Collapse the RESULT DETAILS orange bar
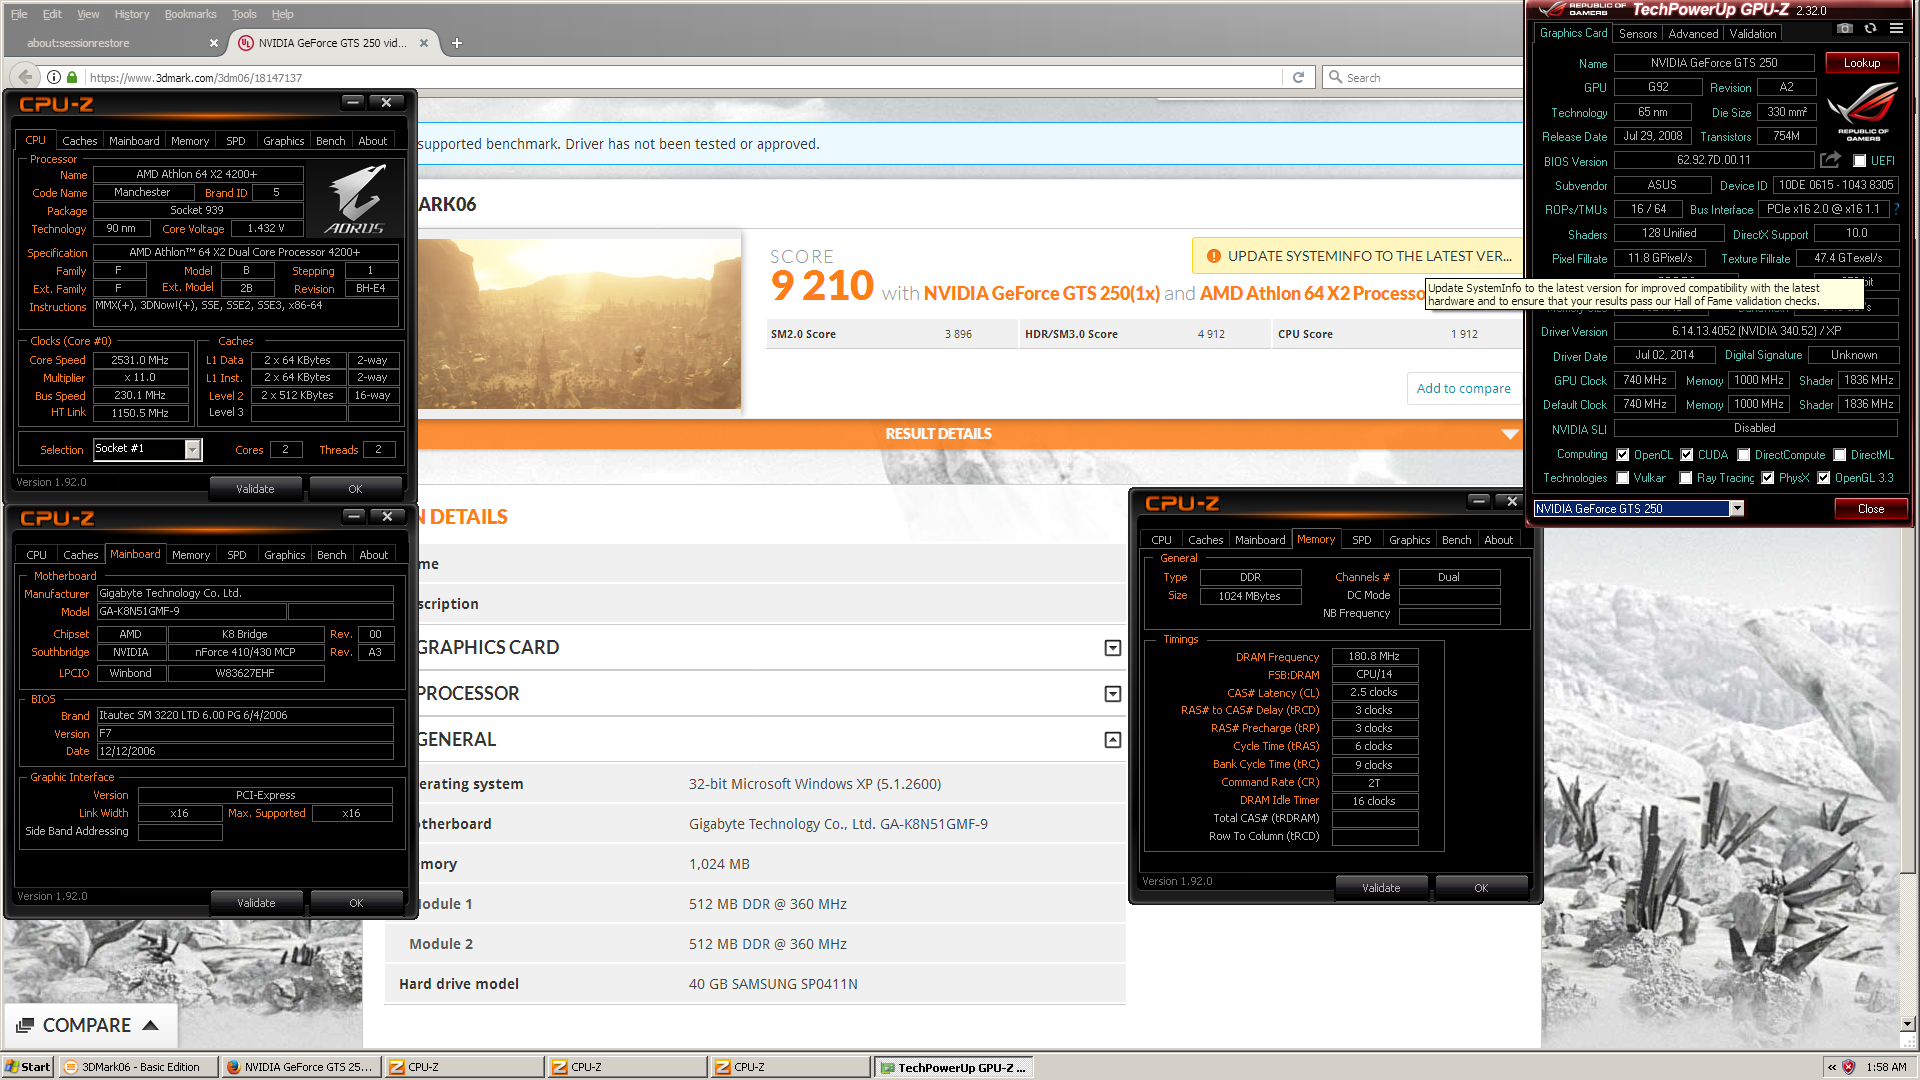This screenshot has height=1080, width=1920. pos(1510,434)
